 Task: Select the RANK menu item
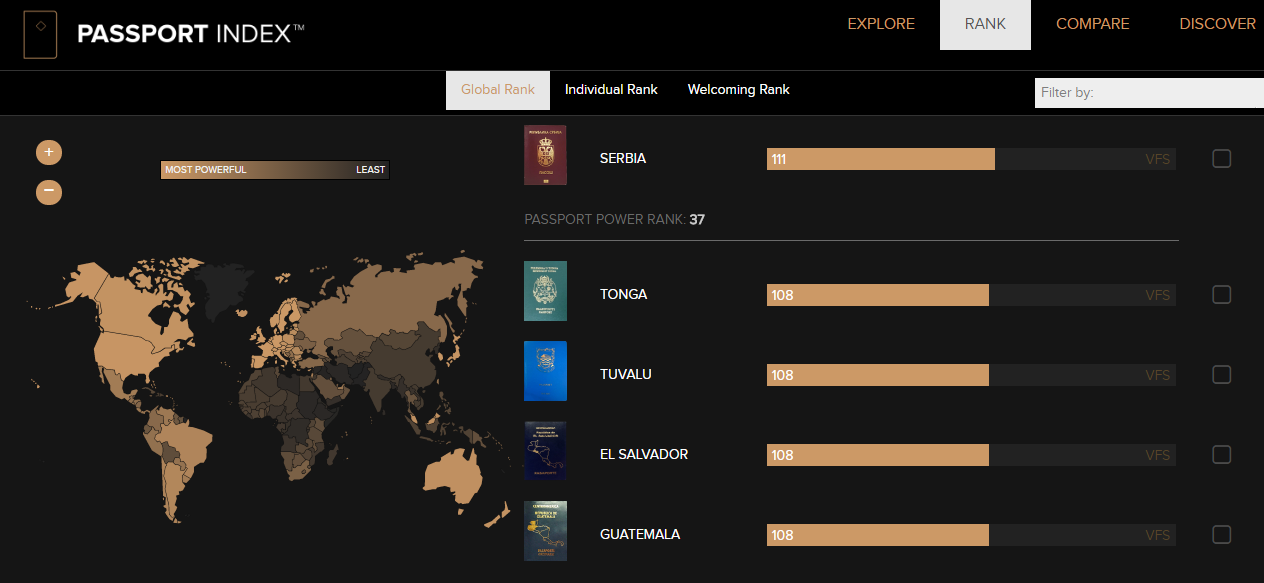point(985,25)
